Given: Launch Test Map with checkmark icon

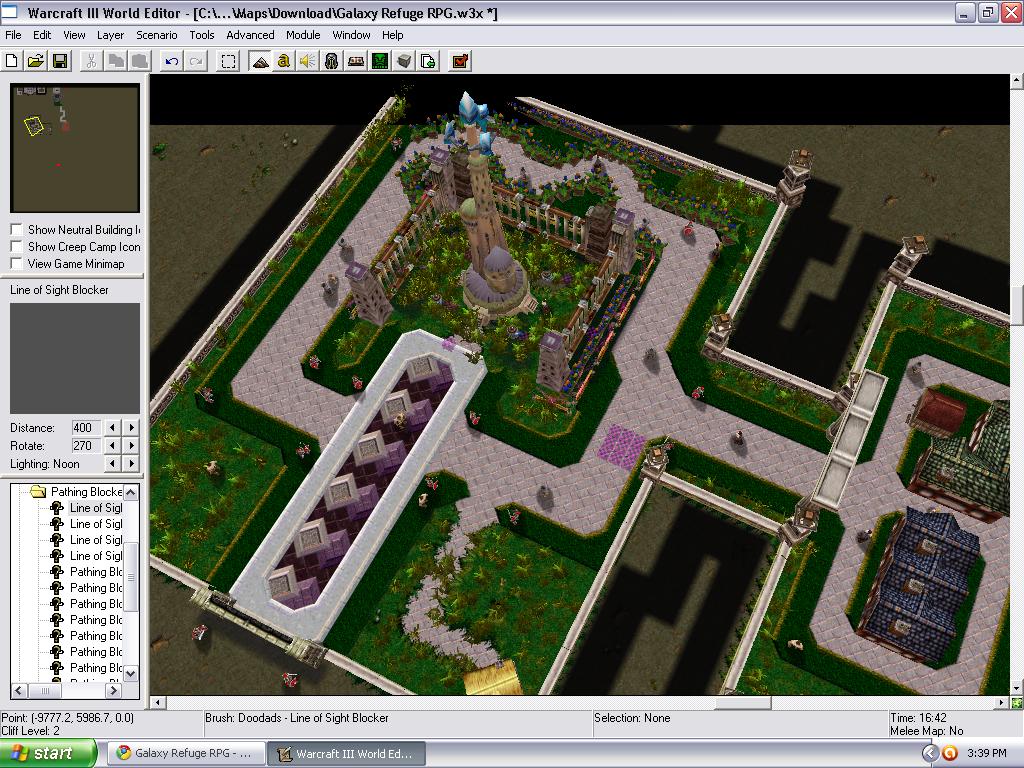Looking at the screenshot, I should pos(460,61).
